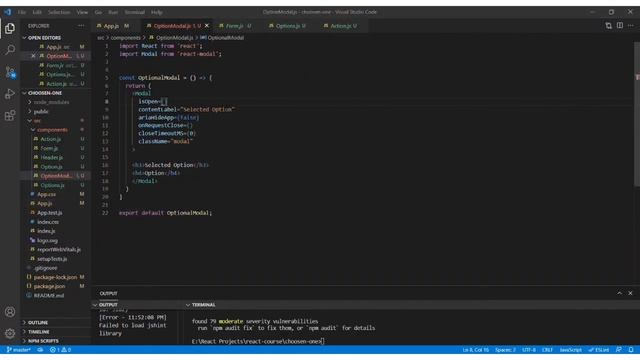Open the ESLint status item
The image size is (640, 360).
point(598,350)
